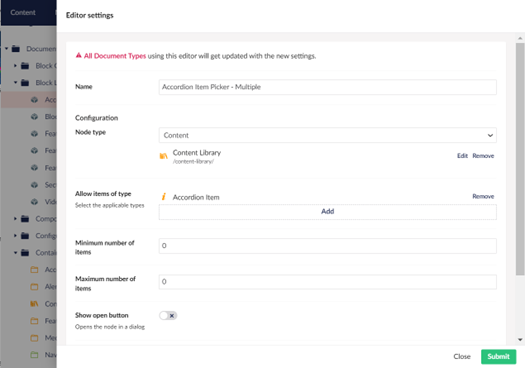The height and width of the screenshot is (368, 525).
Task: Click the Accordion Item info icon
Action: click(163, 197)
